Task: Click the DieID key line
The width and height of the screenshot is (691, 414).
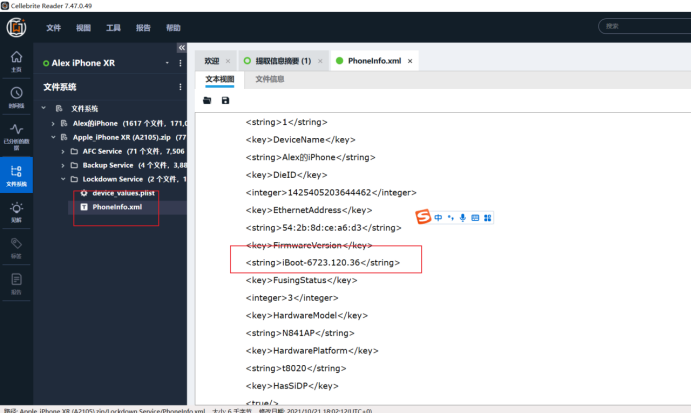Action: (x=286, y=175)
